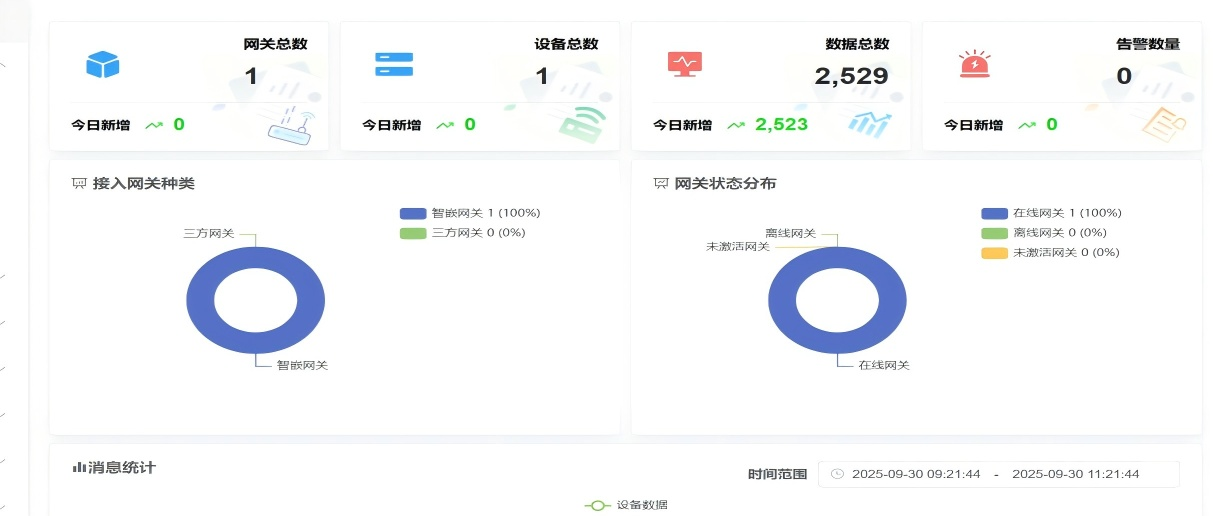This screenshot has height=516, width=1213.
Task: Open the start time 2025-09-30 09:21:44 picker
Action: (x=915, y=474)
